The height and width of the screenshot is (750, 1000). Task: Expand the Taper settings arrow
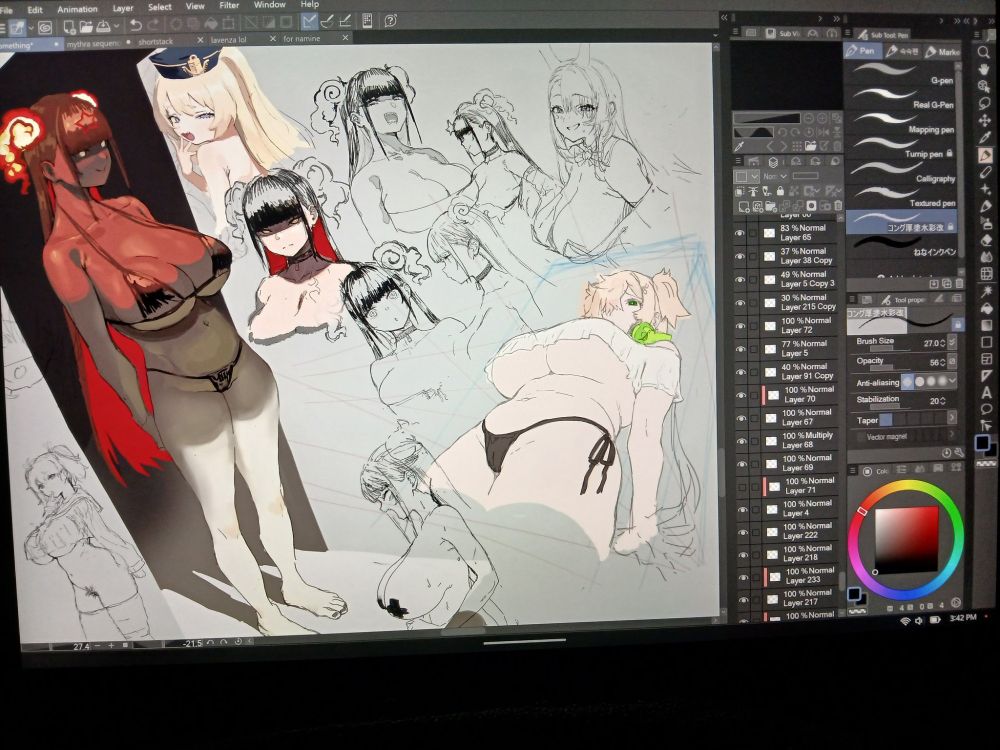pos(952,417)
